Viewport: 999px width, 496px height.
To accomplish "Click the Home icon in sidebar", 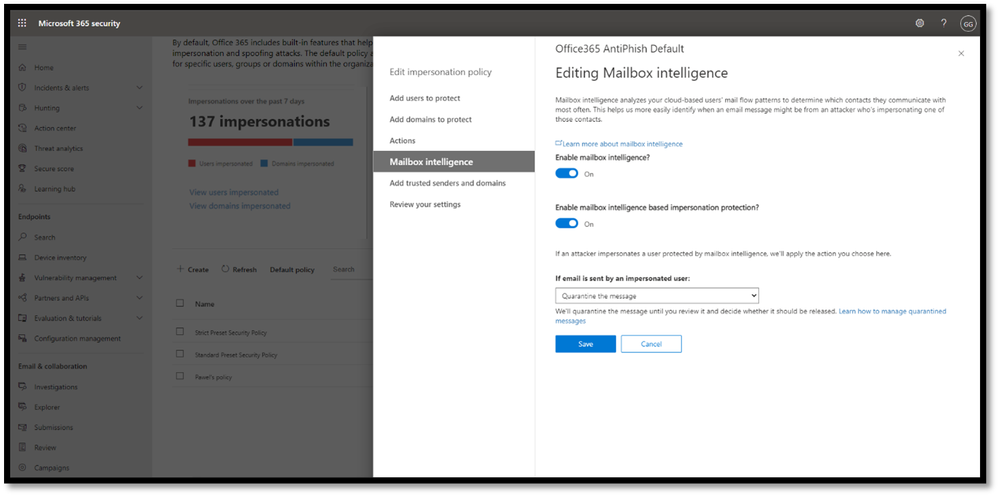I will (22, 67).
